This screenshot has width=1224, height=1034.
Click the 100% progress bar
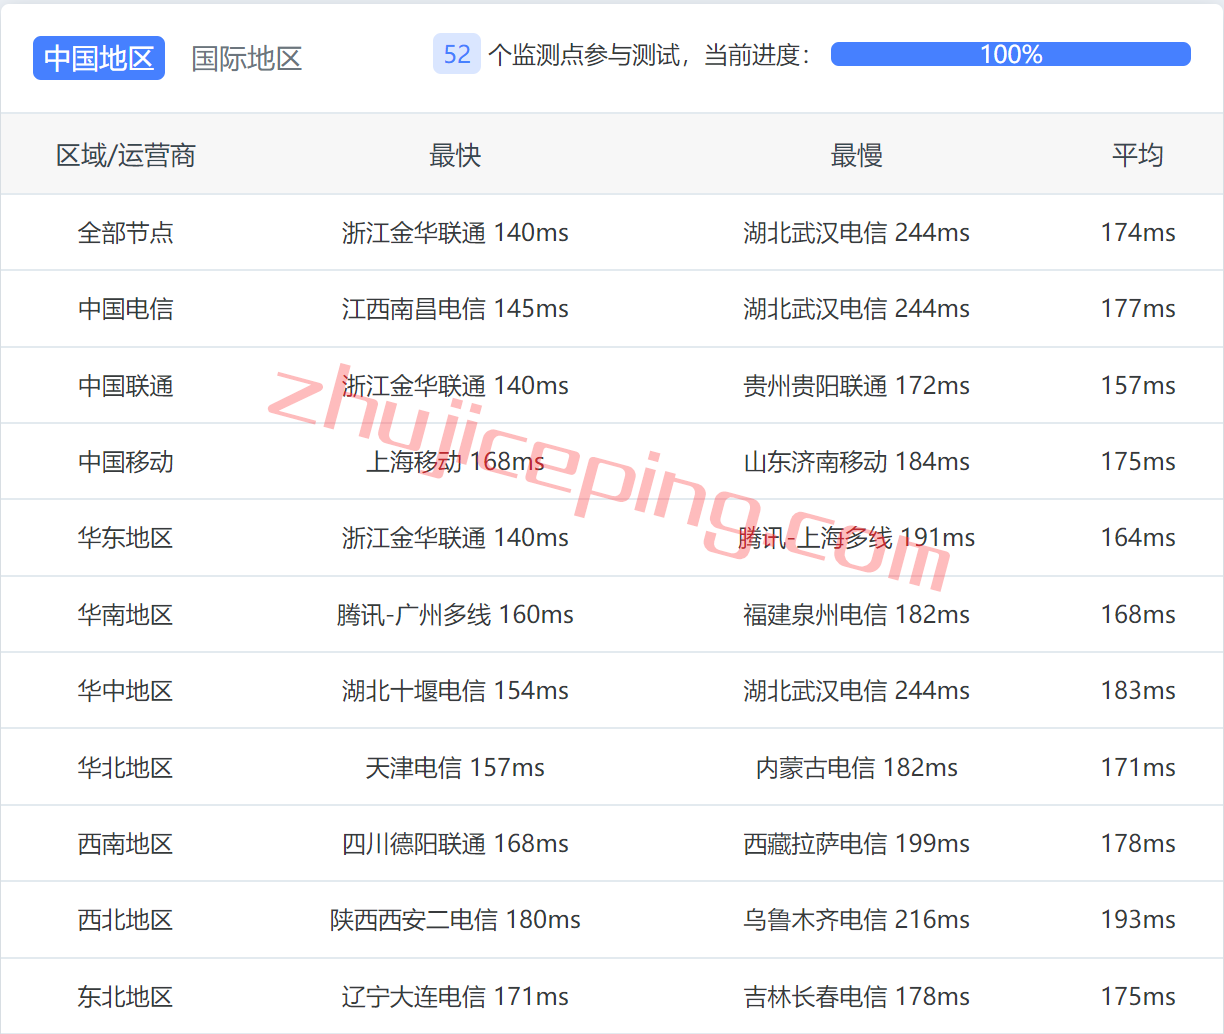click(x=1011, y=54)
